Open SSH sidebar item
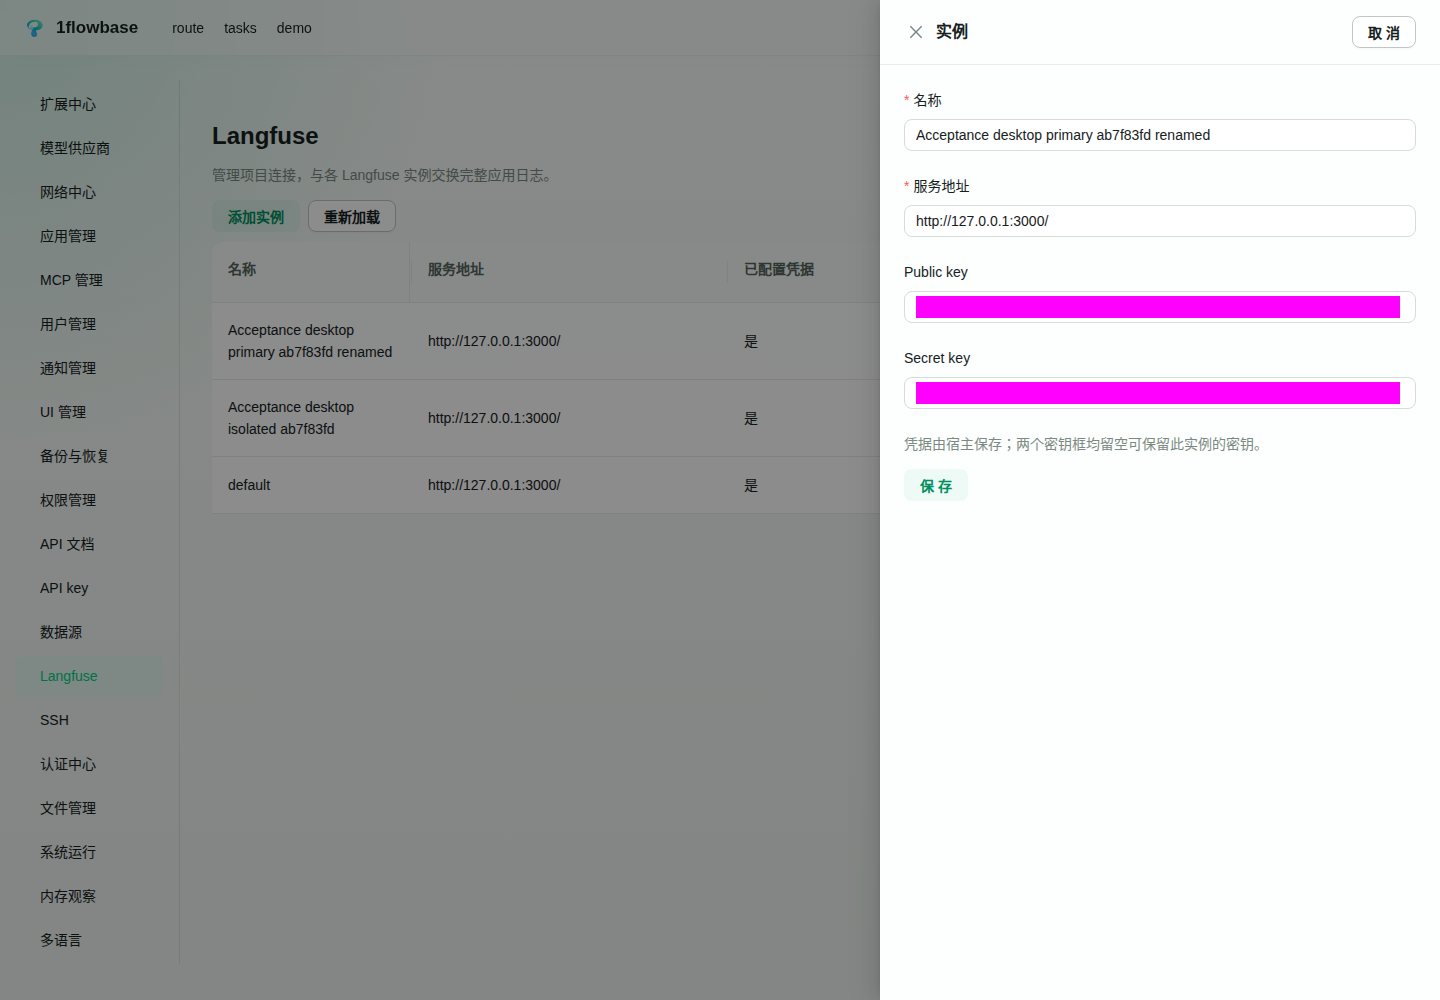 (x=90, y=720)
